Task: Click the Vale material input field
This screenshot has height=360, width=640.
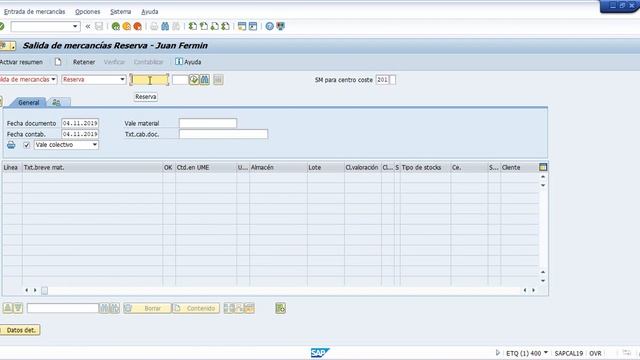Action: [x=208, y=123]
